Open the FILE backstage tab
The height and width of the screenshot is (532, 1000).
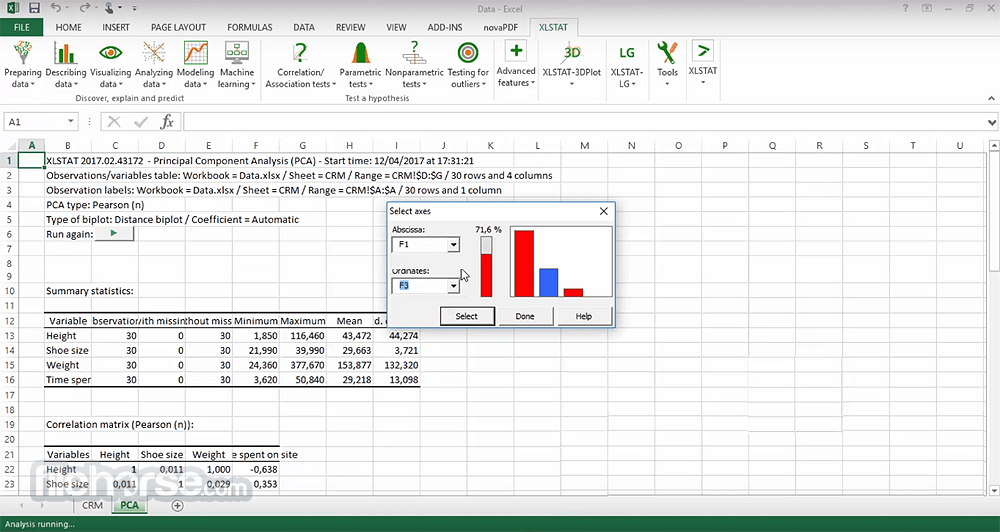point(22,27)
